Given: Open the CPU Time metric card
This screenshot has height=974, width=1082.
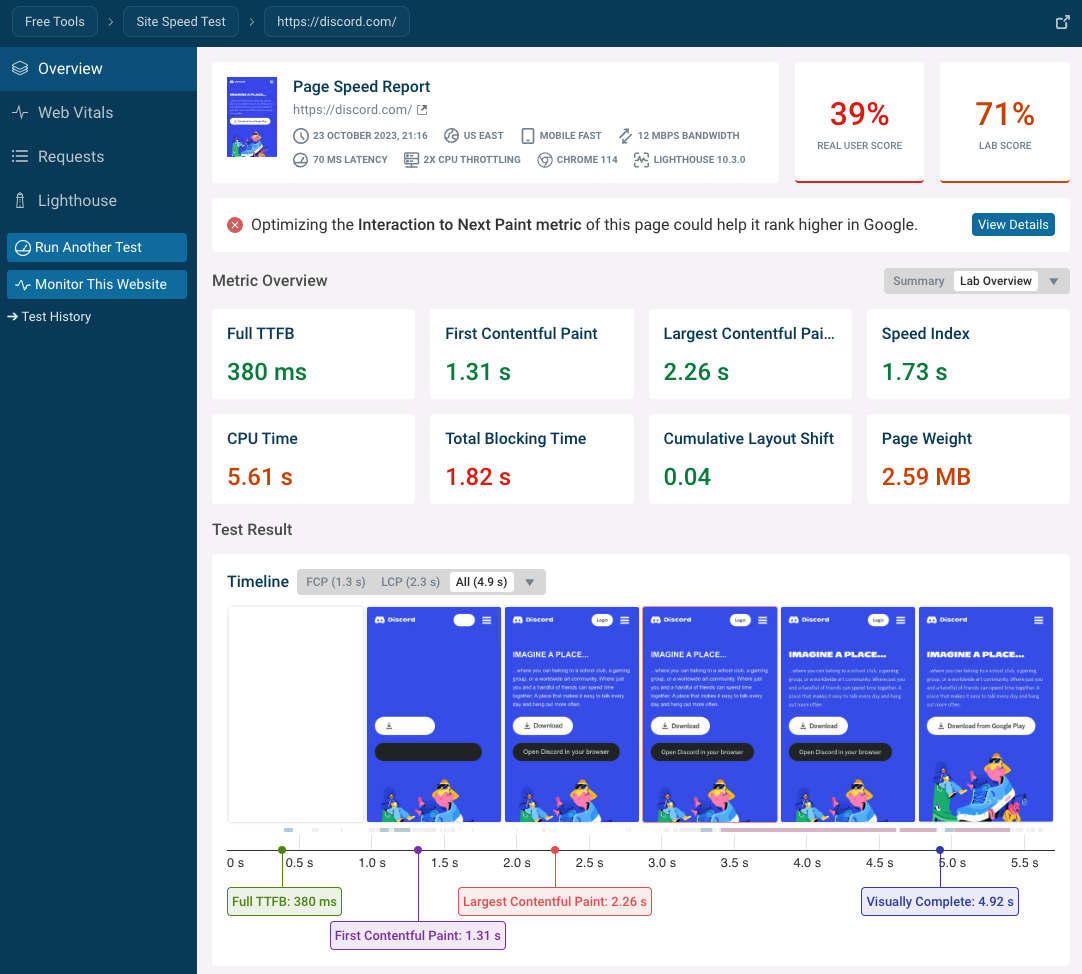Looking at the screenshot, I should click(x=313, y=459).
